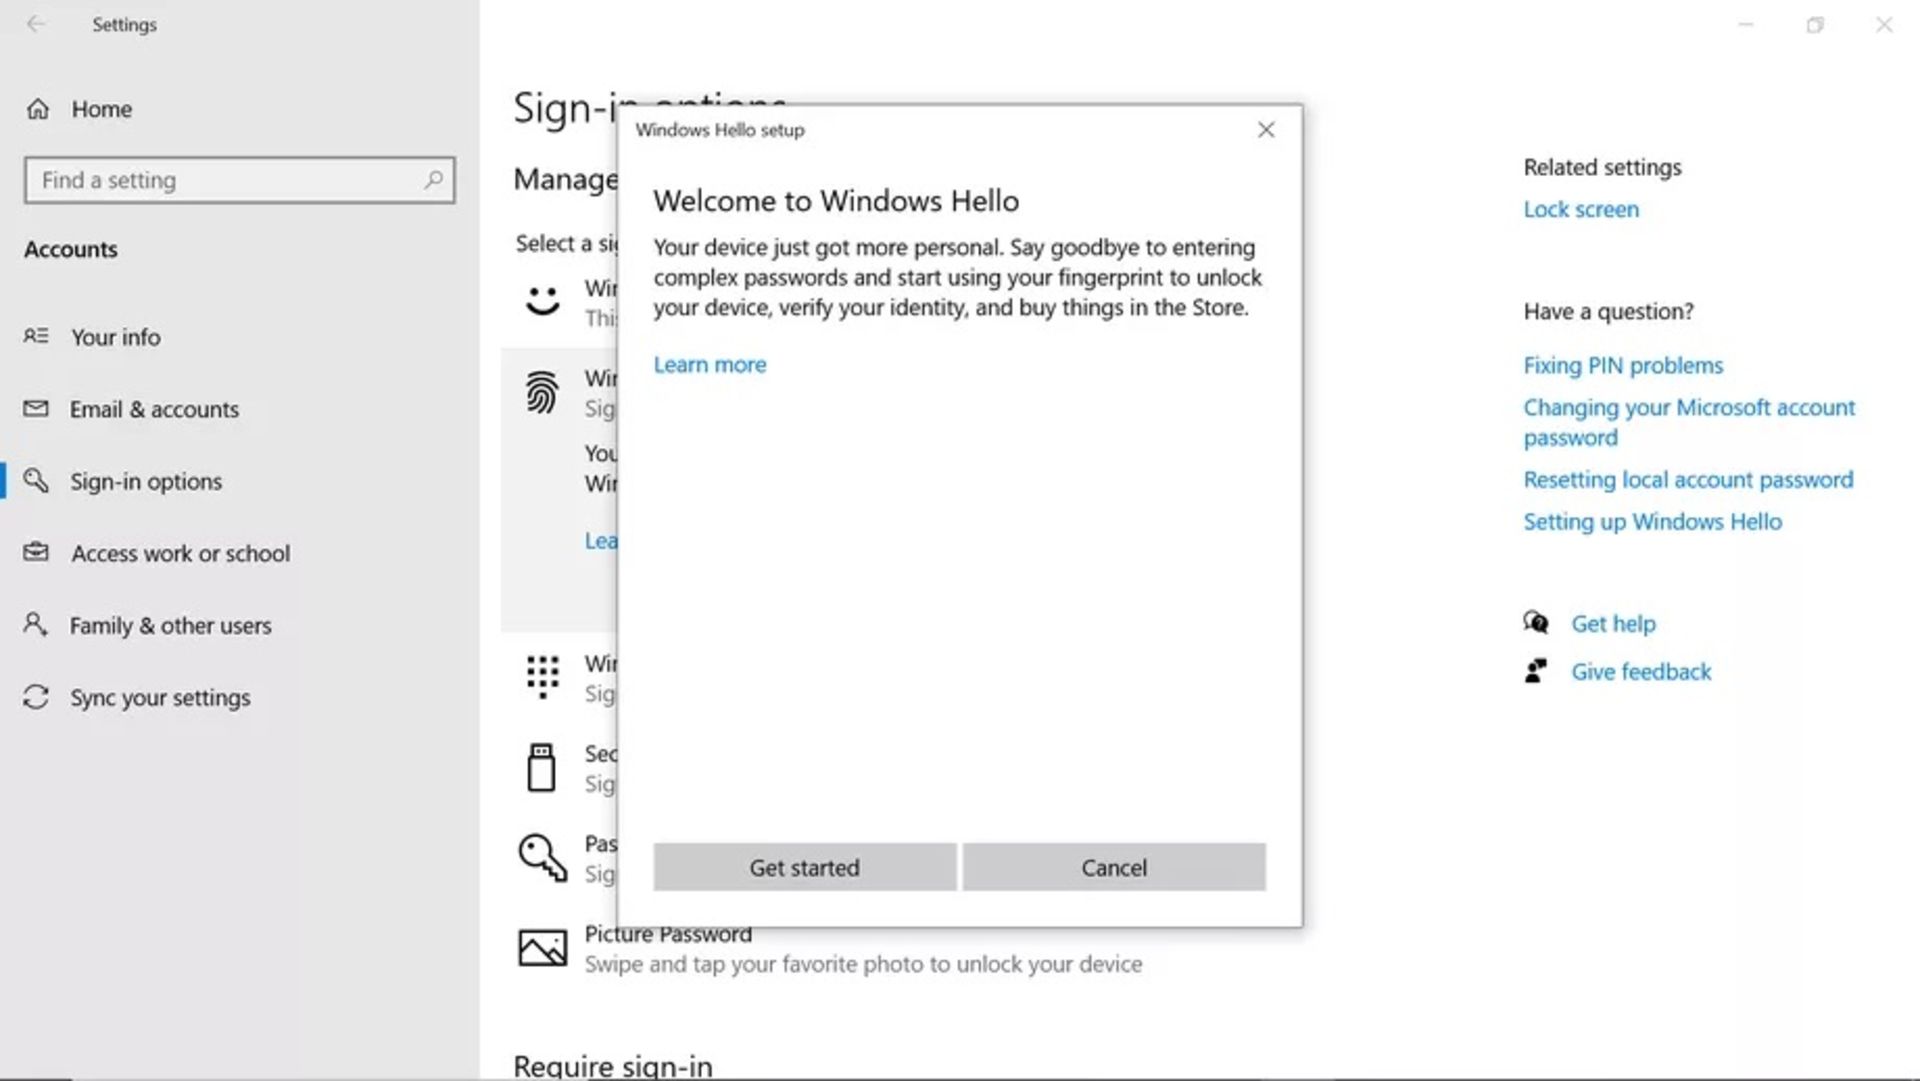Click the Find a setting search field

pos(239,179)
